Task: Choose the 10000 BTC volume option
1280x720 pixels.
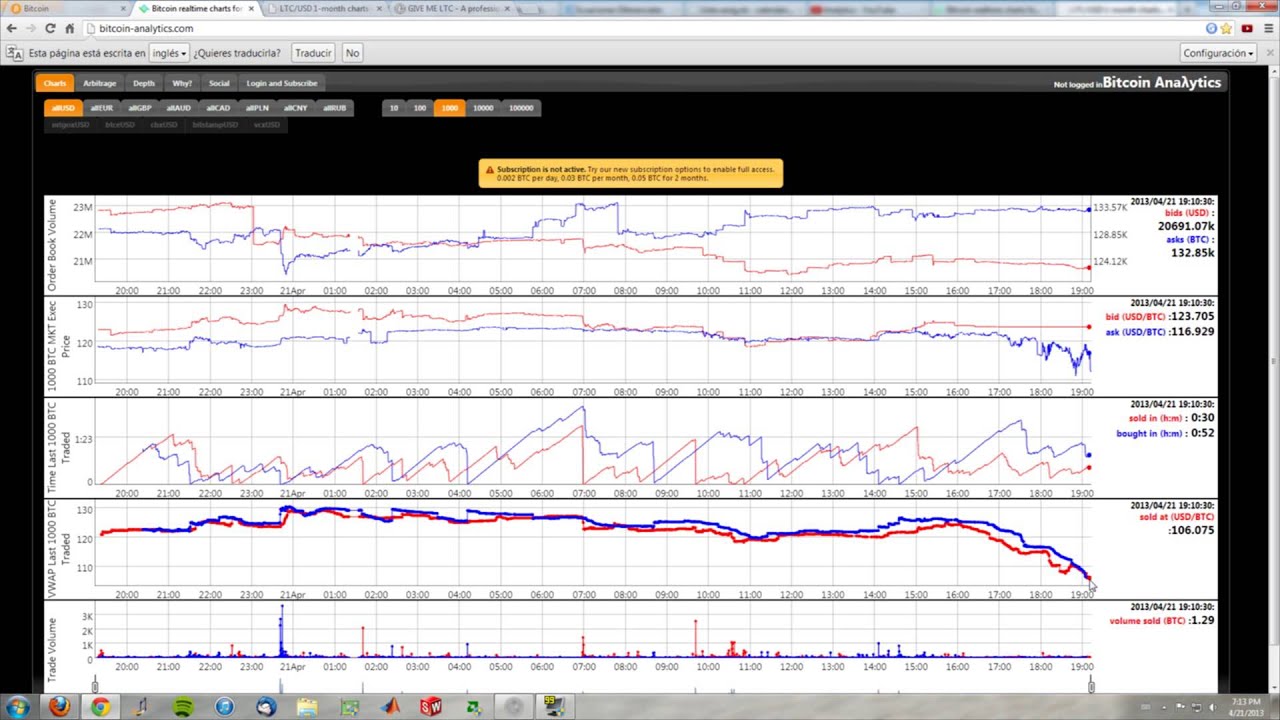Action: click(x=483, y=108)
